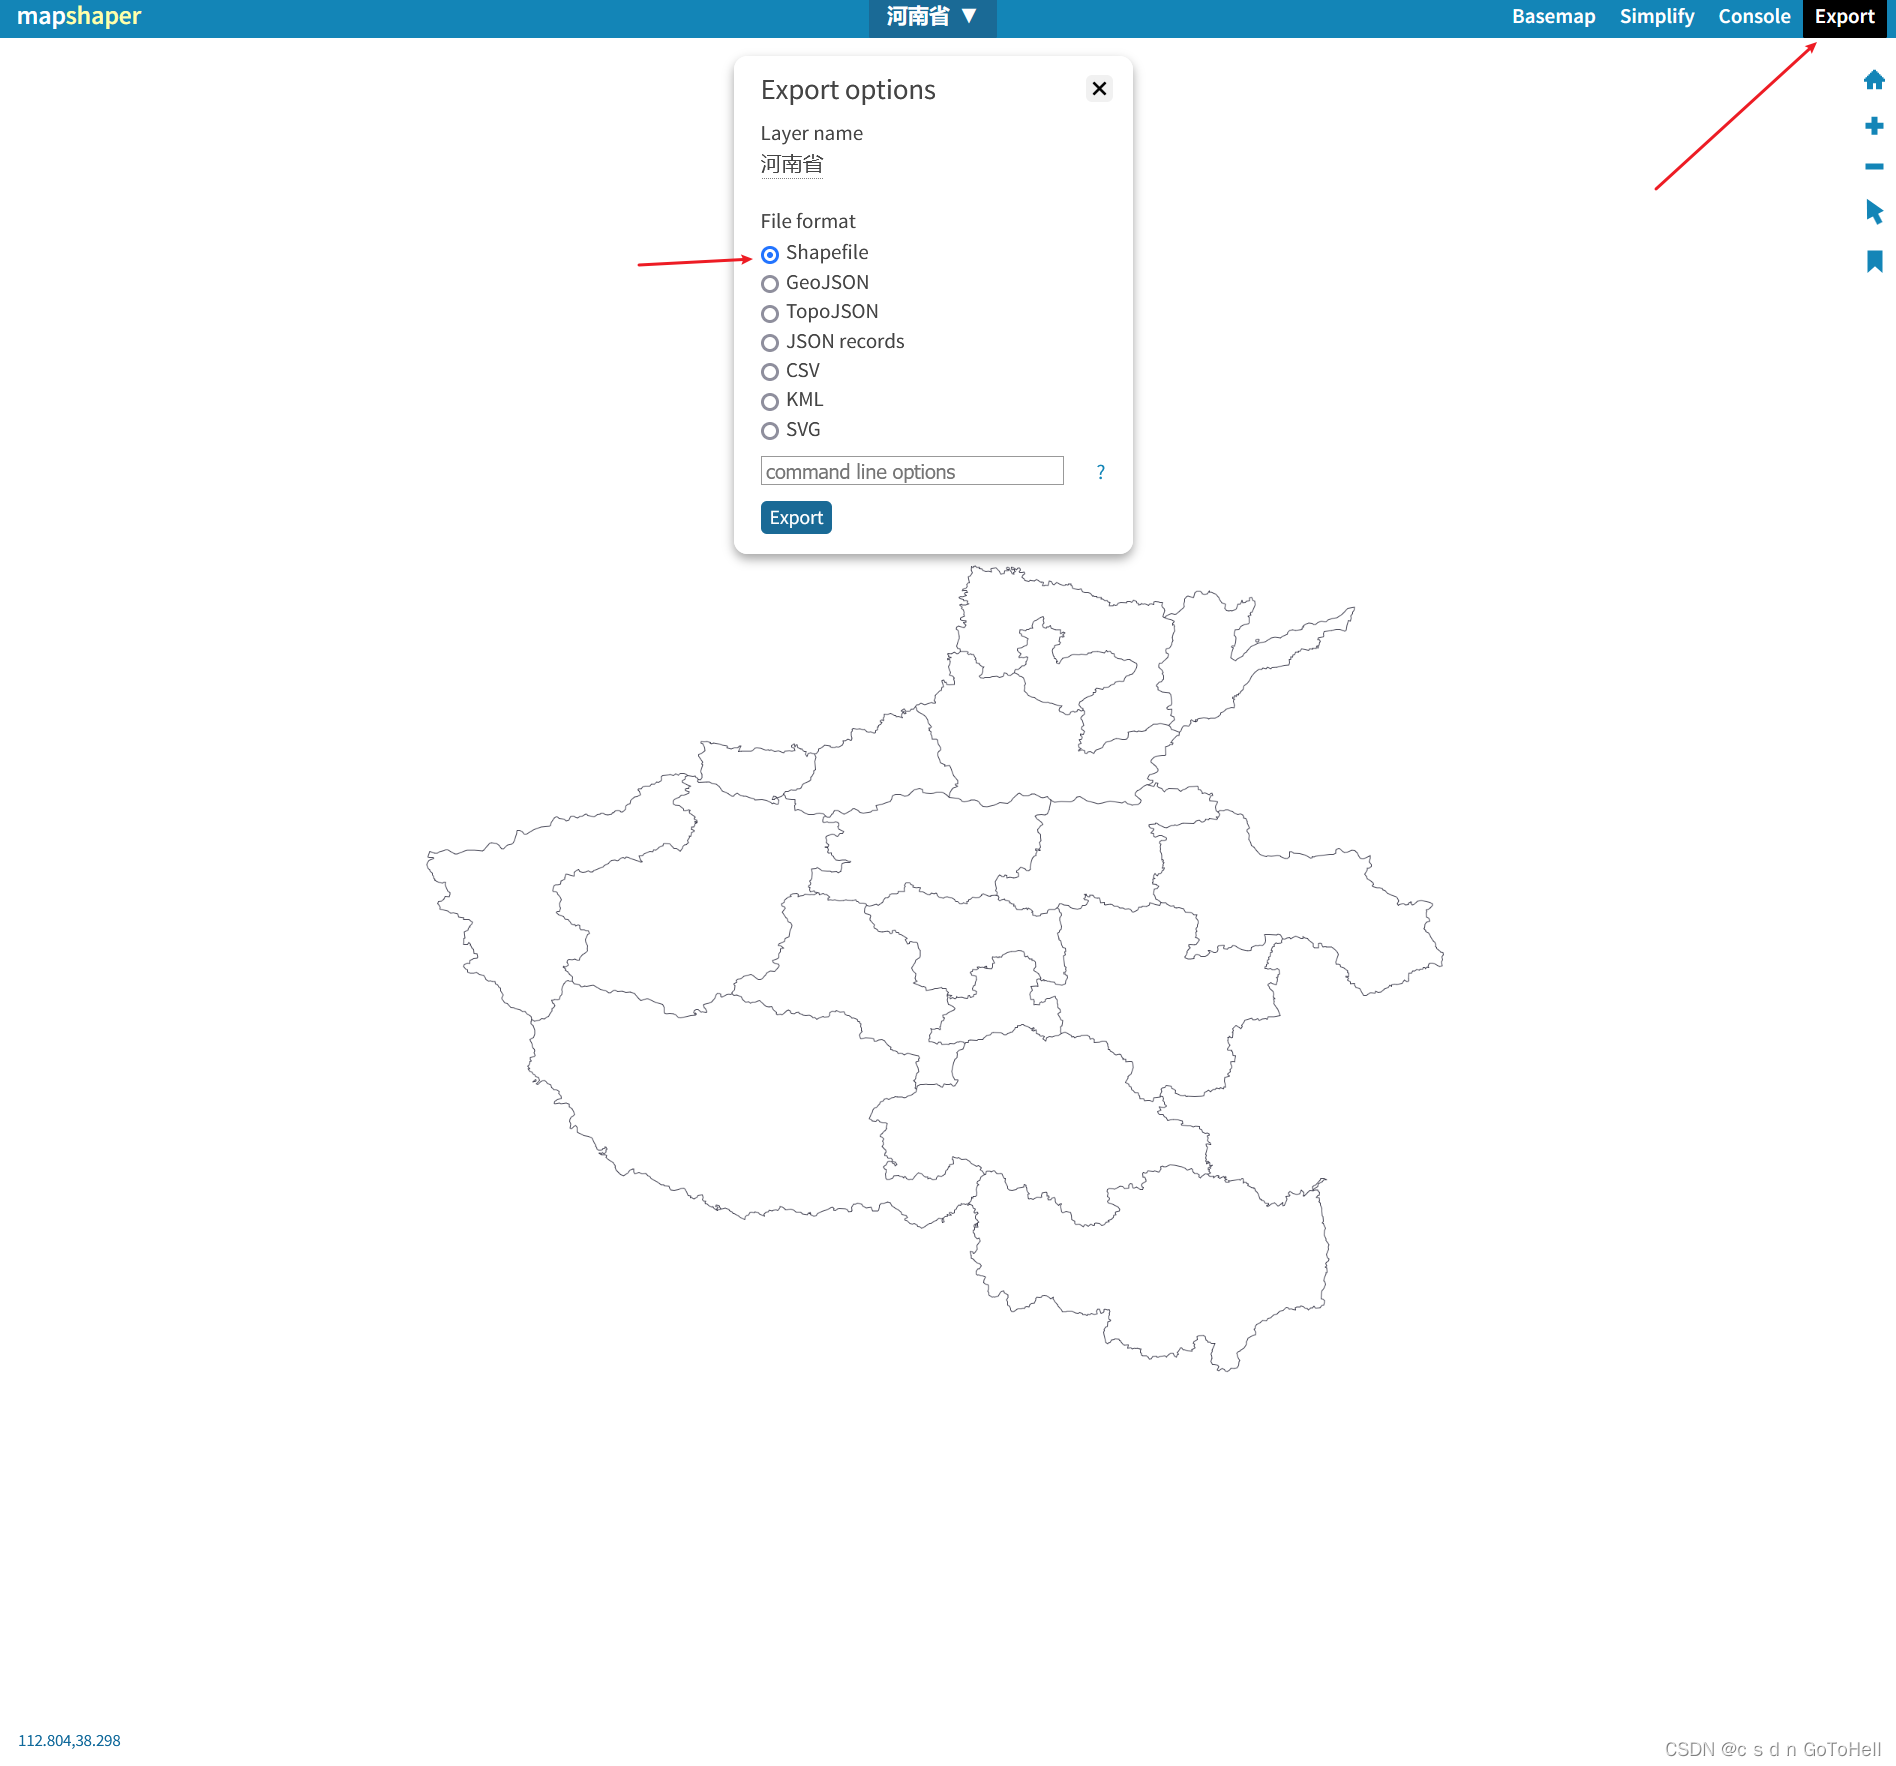Viewport: 1896px width, 1766px height.
Task: Edit the layer name 河南省
Action: 791,164
